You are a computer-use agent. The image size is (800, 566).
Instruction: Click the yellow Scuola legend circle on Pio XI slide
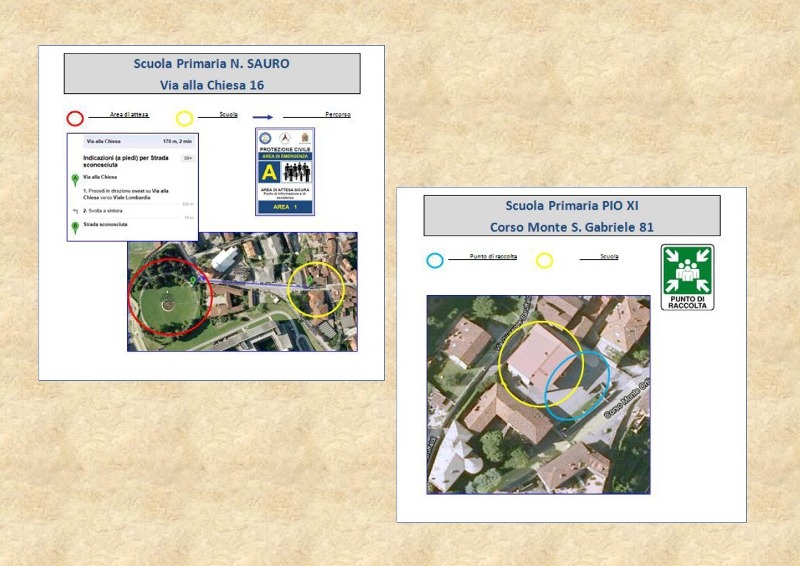pos(544,261)
